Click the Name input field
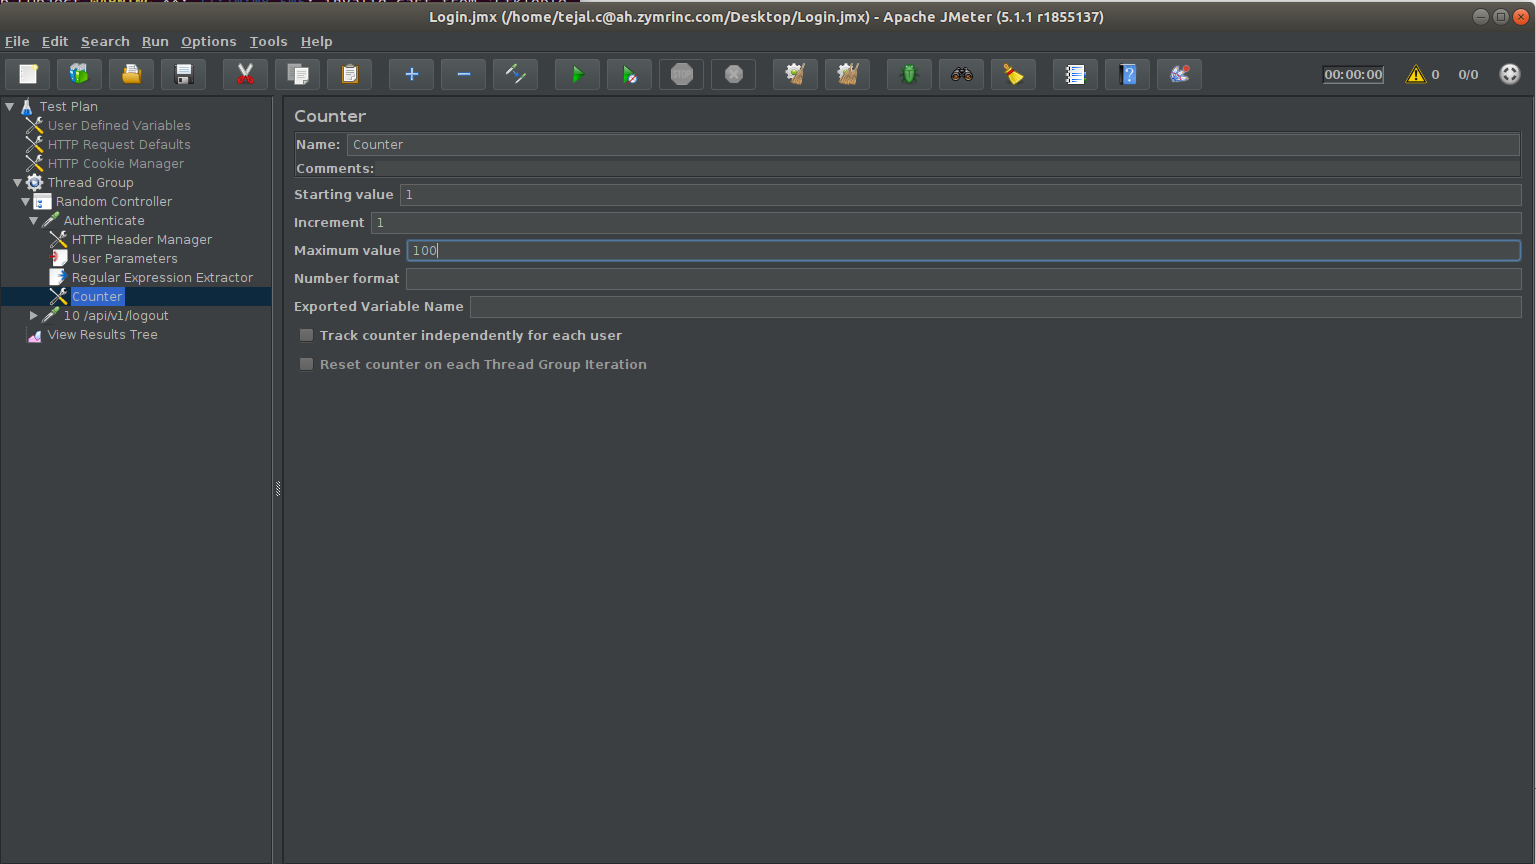Image resolution: width=1536 pixels, height=864 pixels. pos(934,144)
